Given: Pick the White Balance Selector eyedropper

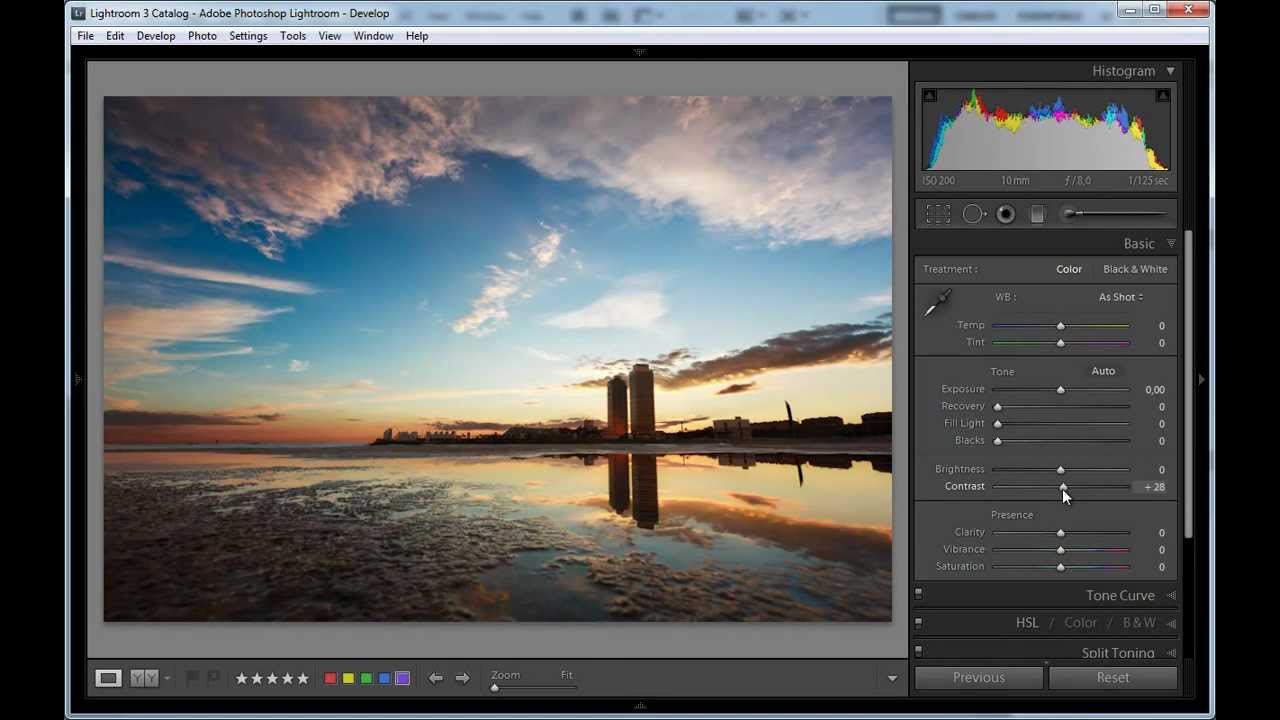Looking at the screenshot, I should [937, 303].
